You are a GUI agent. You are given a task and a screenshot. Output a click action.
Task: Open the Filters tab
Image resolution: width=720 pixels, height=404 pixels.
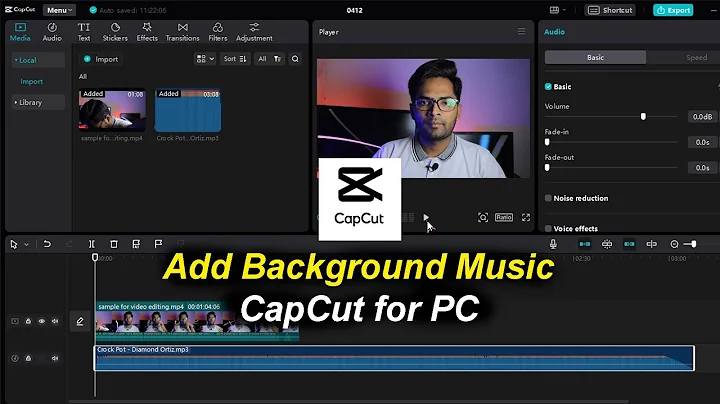(x=218, y=32)
